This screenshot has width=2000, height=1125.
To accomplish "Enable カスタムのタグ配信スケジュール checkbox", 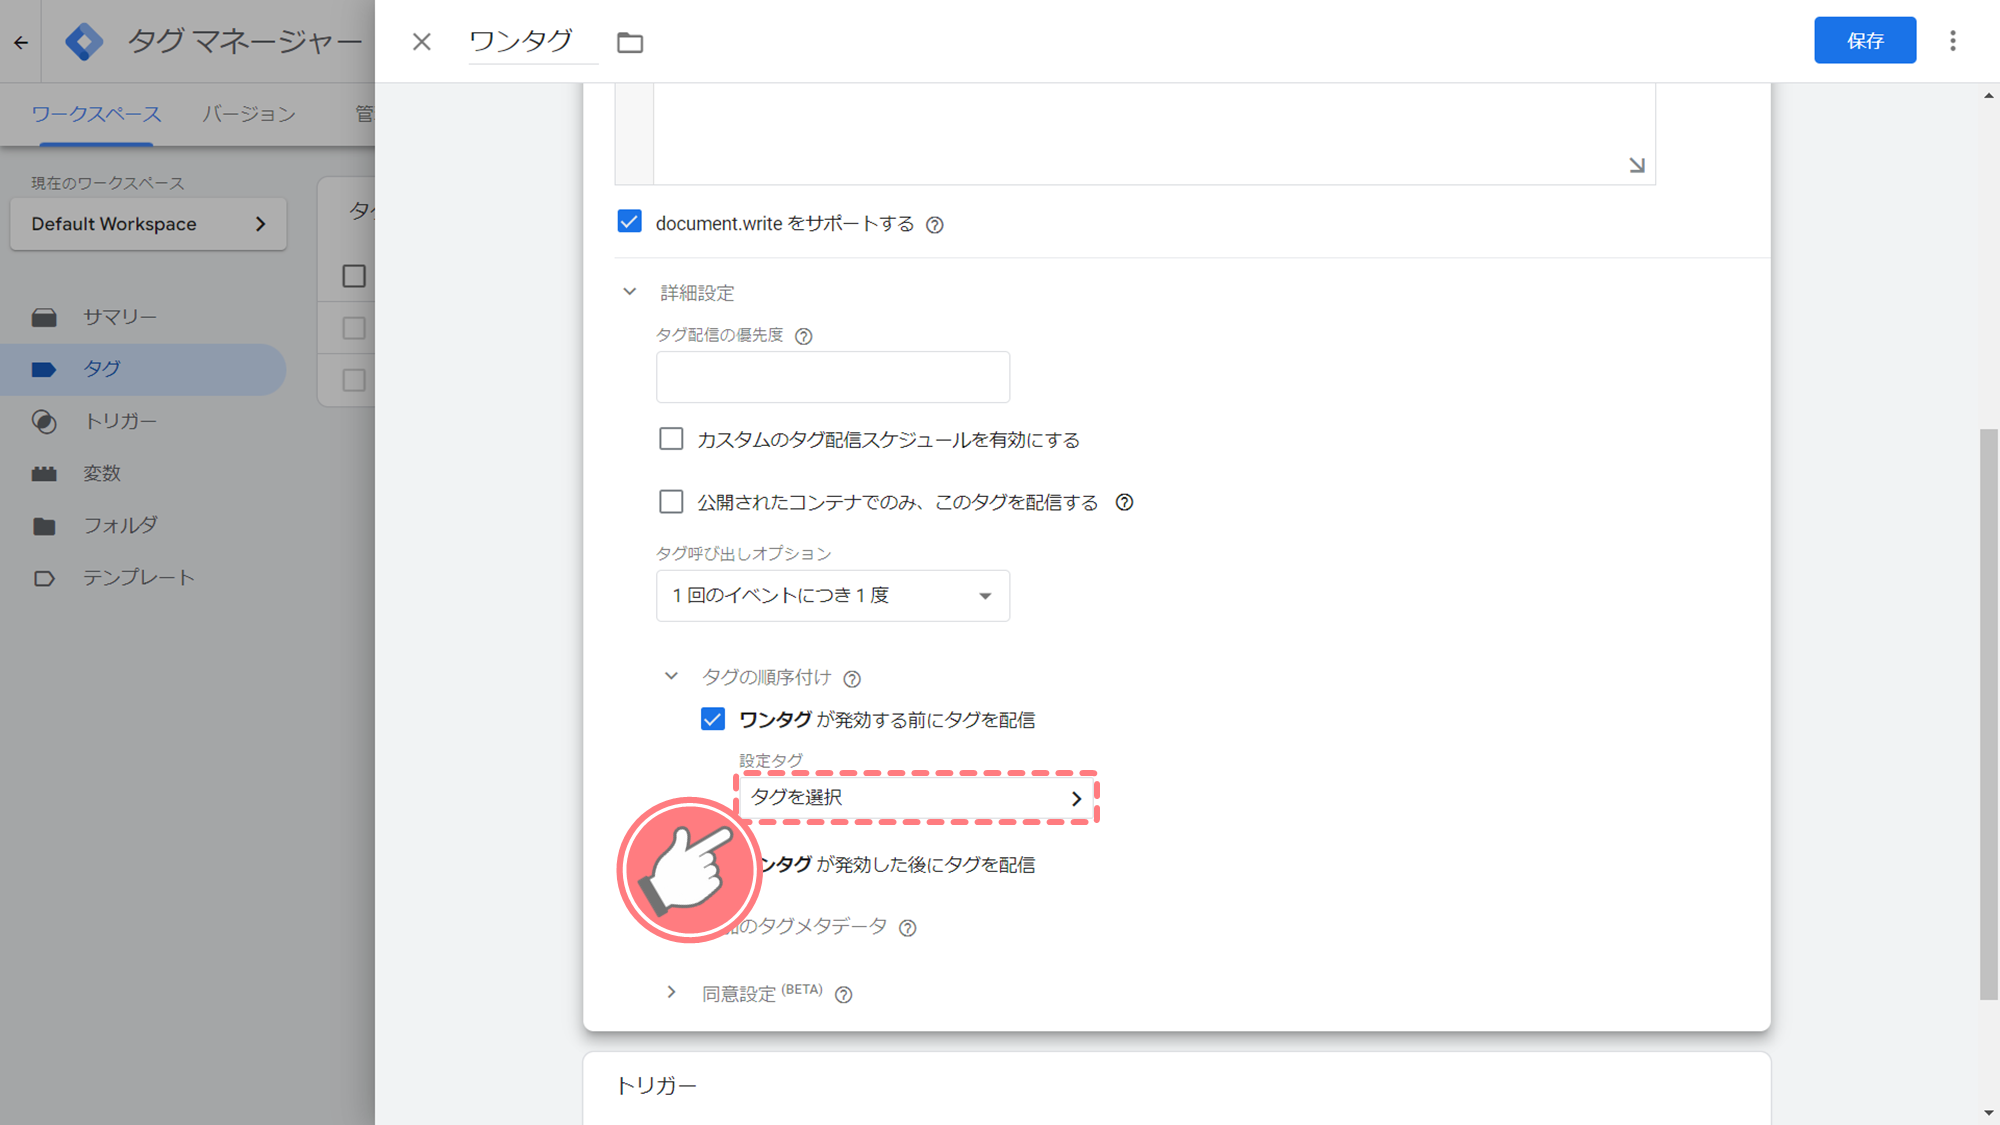I will 671,439.
